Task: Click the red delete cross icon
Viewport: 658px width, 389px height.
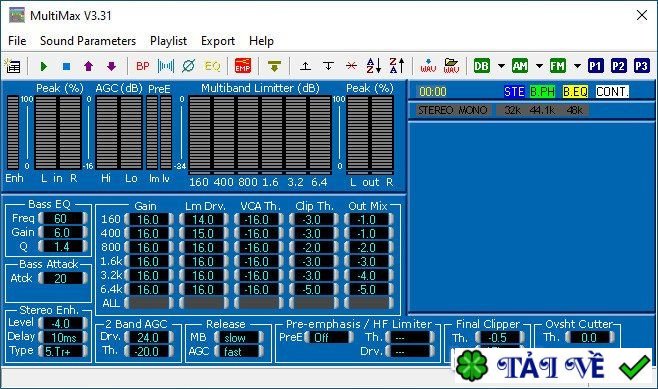Action: point(351,66)
